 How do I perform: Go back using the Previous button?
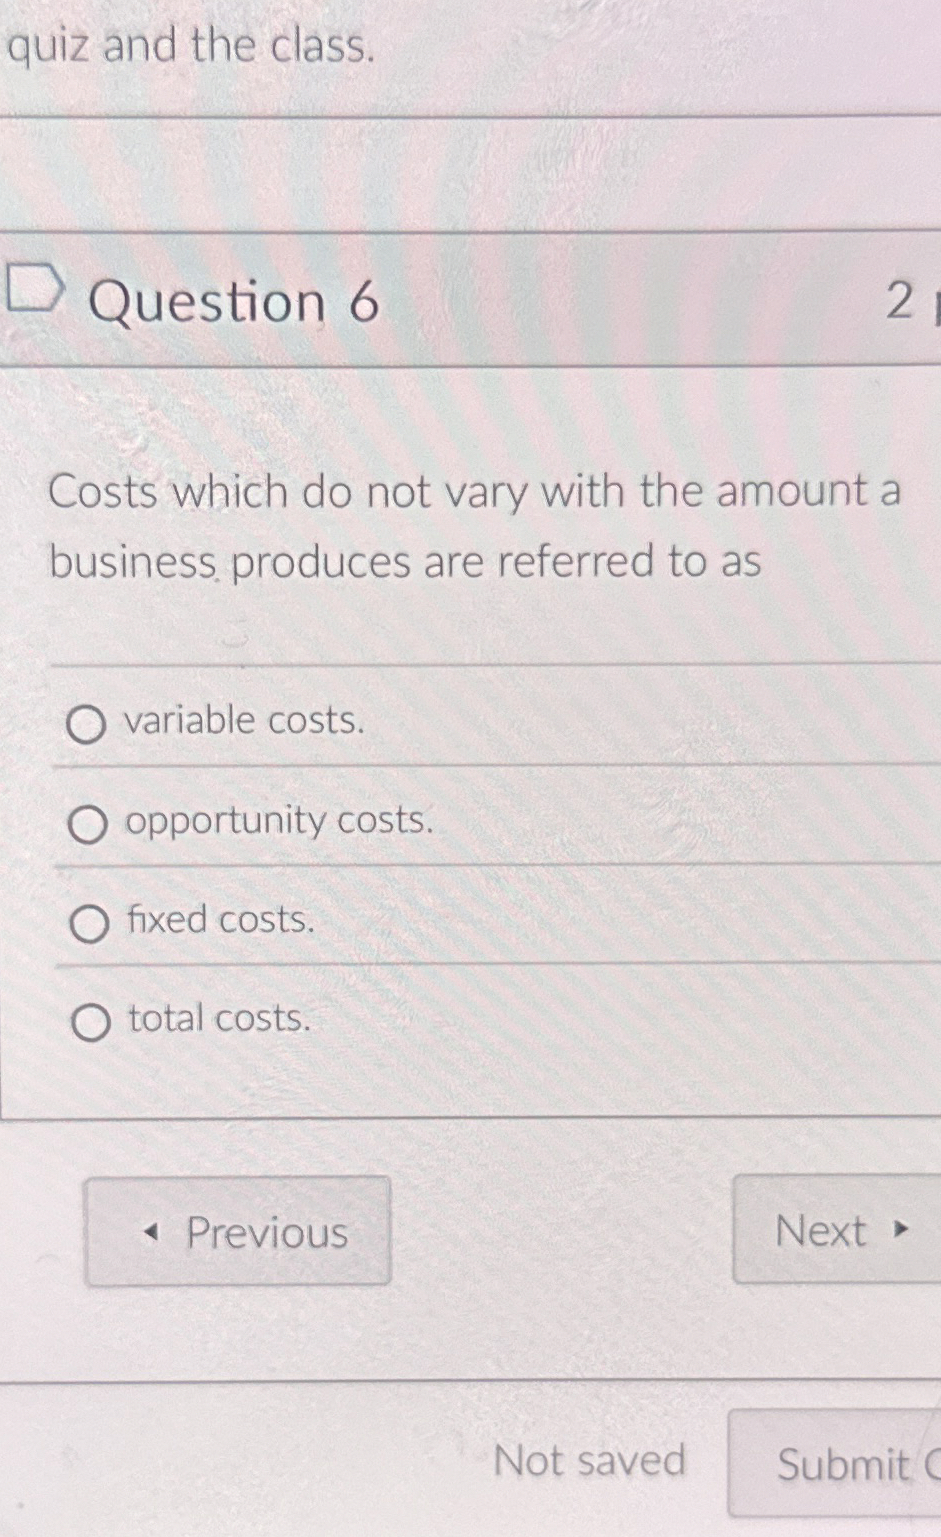tap(238, 1232)
